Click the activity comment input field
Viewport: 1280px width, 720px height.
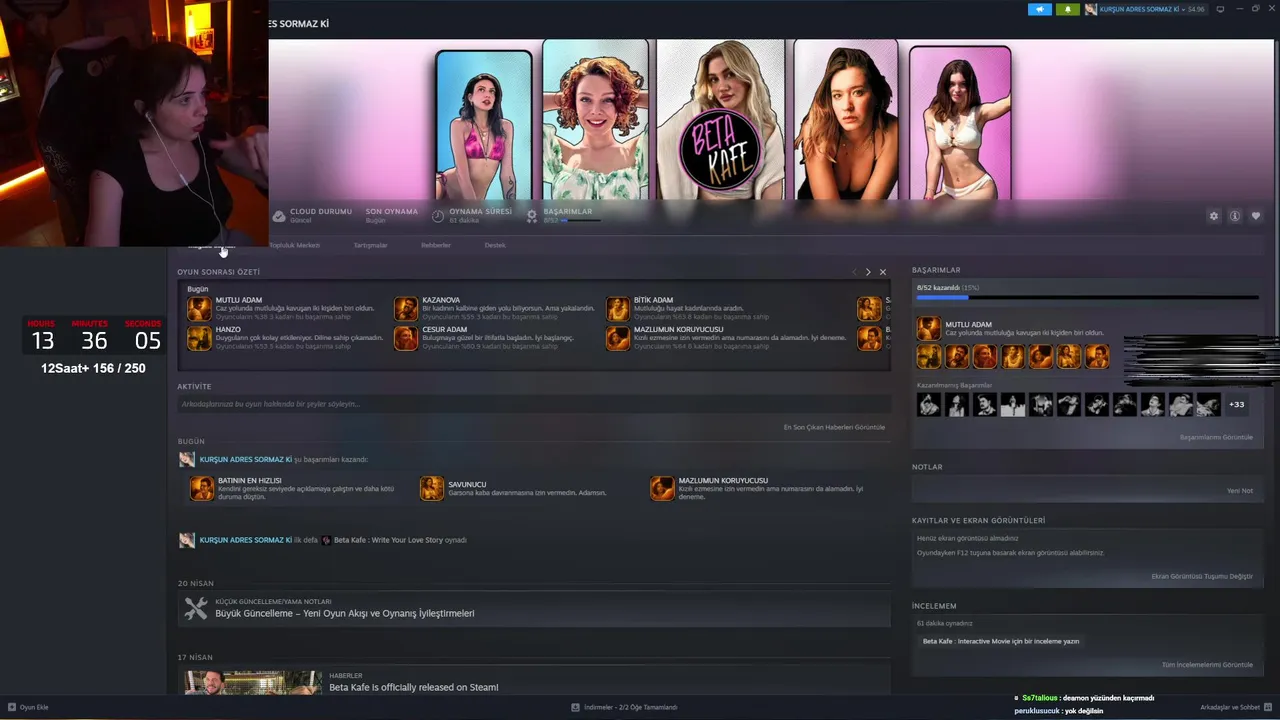click(x=533, y=404)
